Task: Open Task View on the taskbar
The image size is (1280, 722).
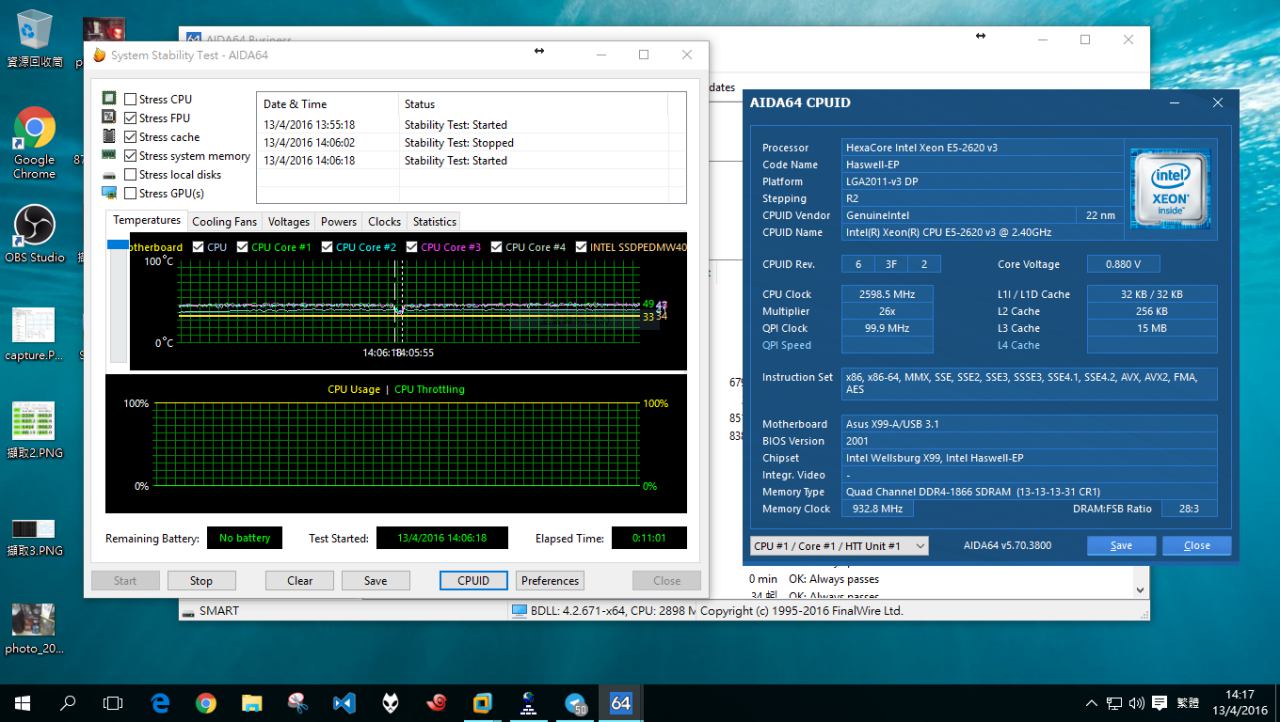Action: click(x=113, y=703)
